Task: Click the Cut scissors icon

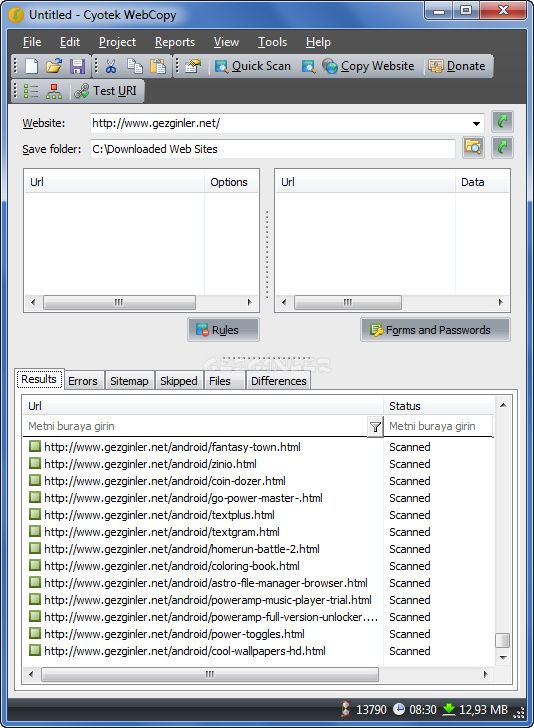Action: click(111, 66)
